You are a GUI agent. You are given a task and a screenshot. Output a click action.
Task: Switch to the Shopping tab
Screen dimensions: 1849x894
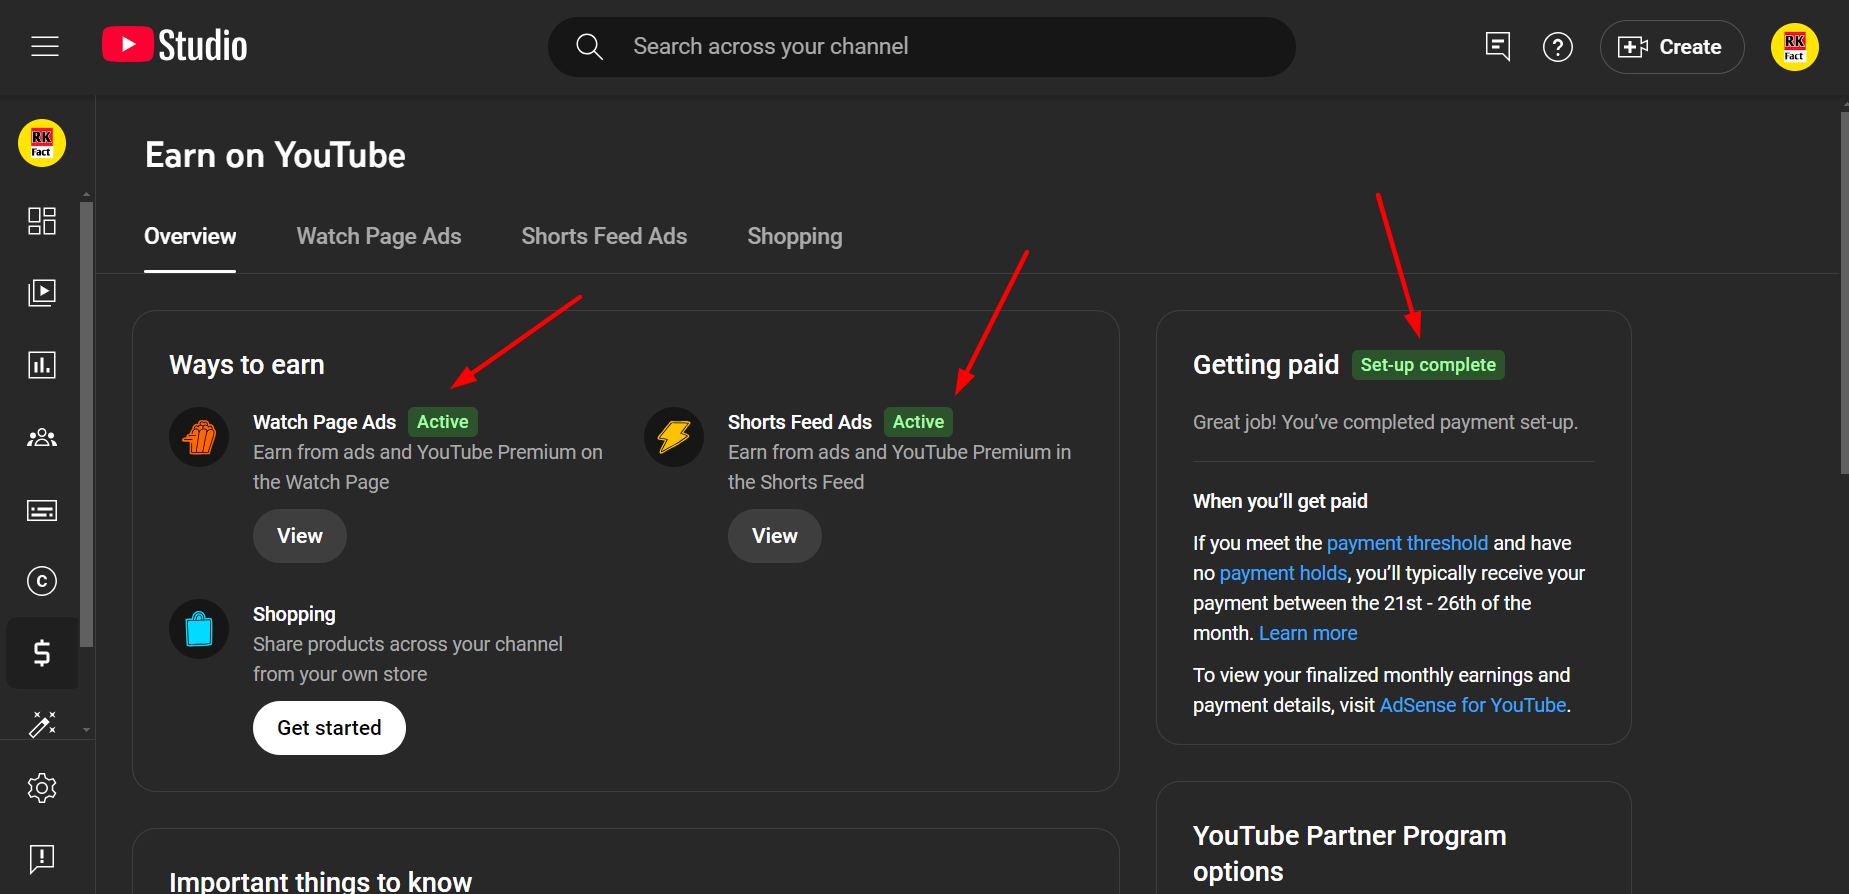click(x=795, y=237)
